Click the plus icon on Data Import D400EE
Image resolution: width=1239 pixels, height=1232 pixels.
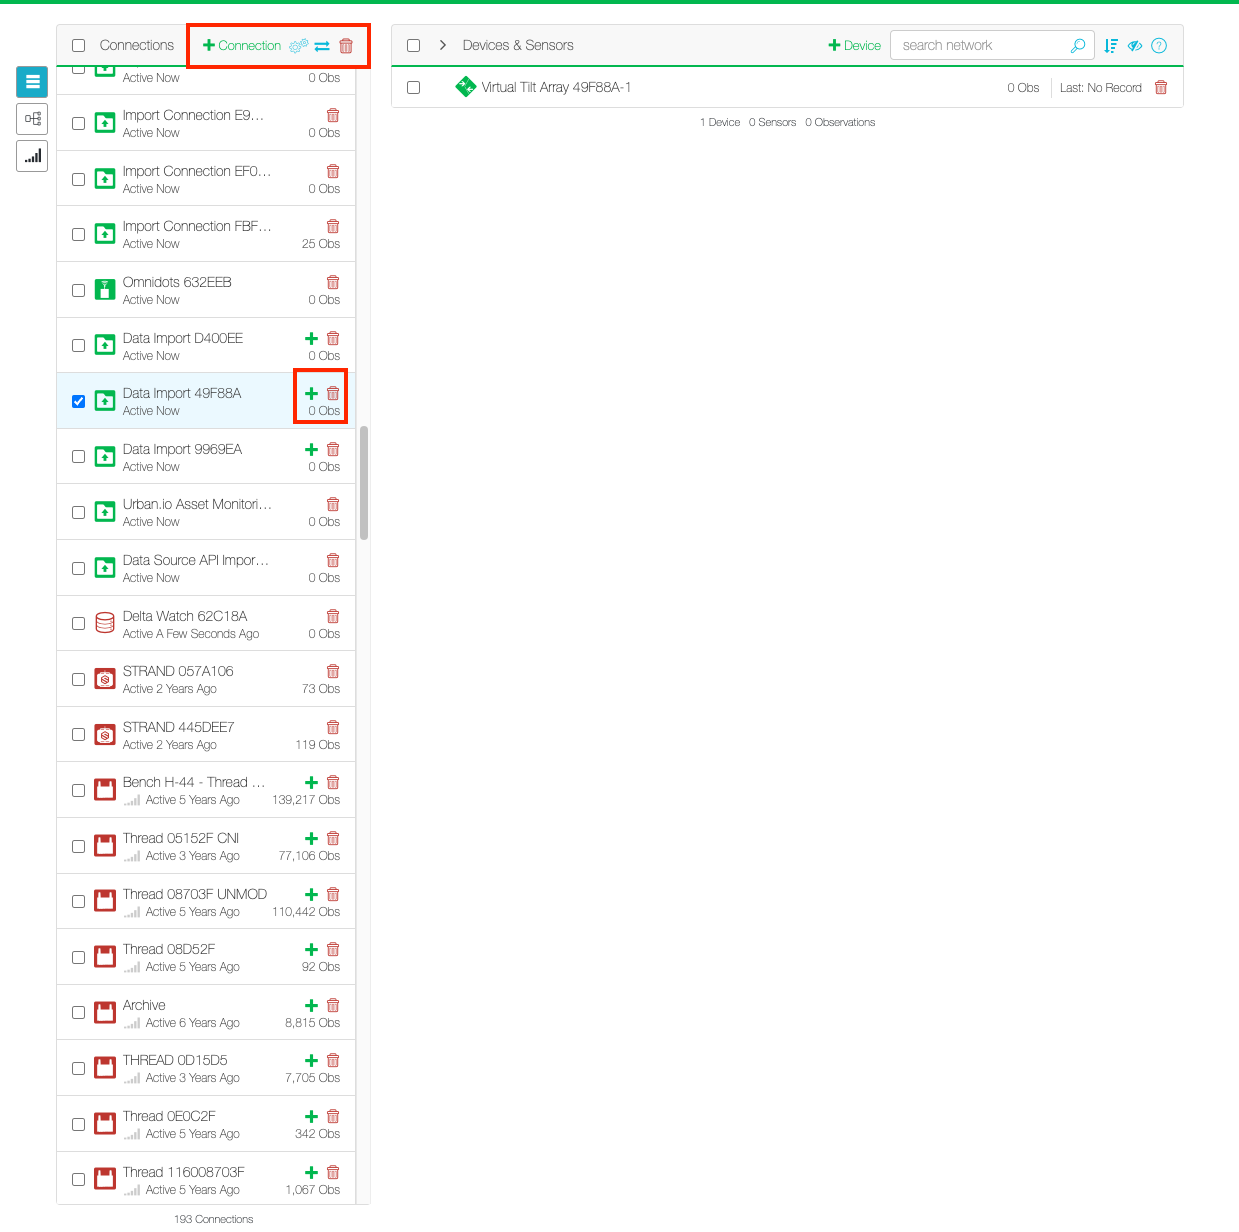click(312, 338)
